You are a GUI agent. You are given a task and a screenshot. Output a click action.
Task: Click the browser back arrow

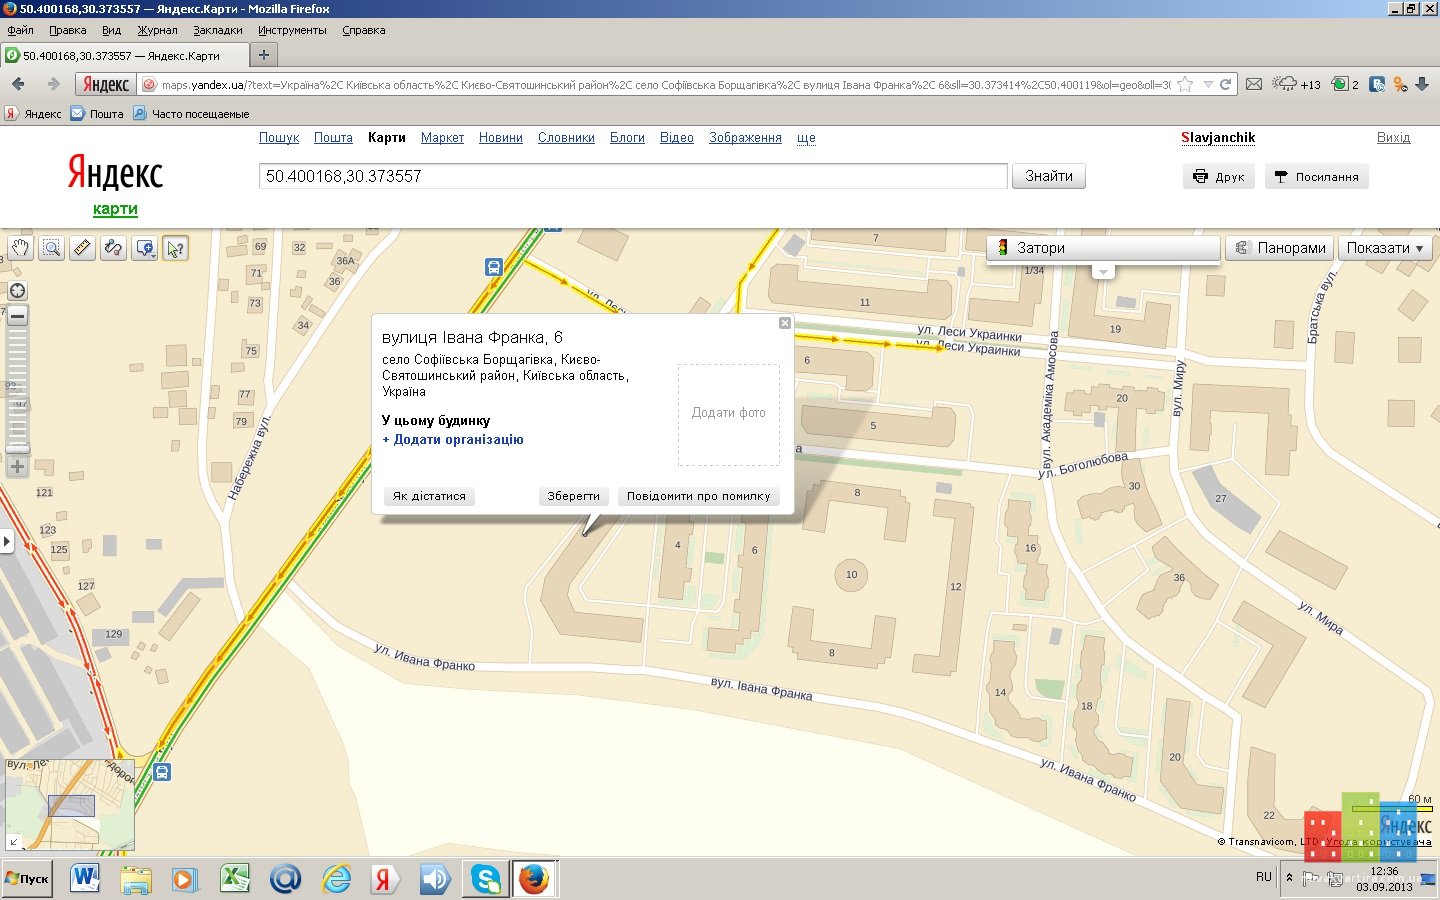[18, 84]
